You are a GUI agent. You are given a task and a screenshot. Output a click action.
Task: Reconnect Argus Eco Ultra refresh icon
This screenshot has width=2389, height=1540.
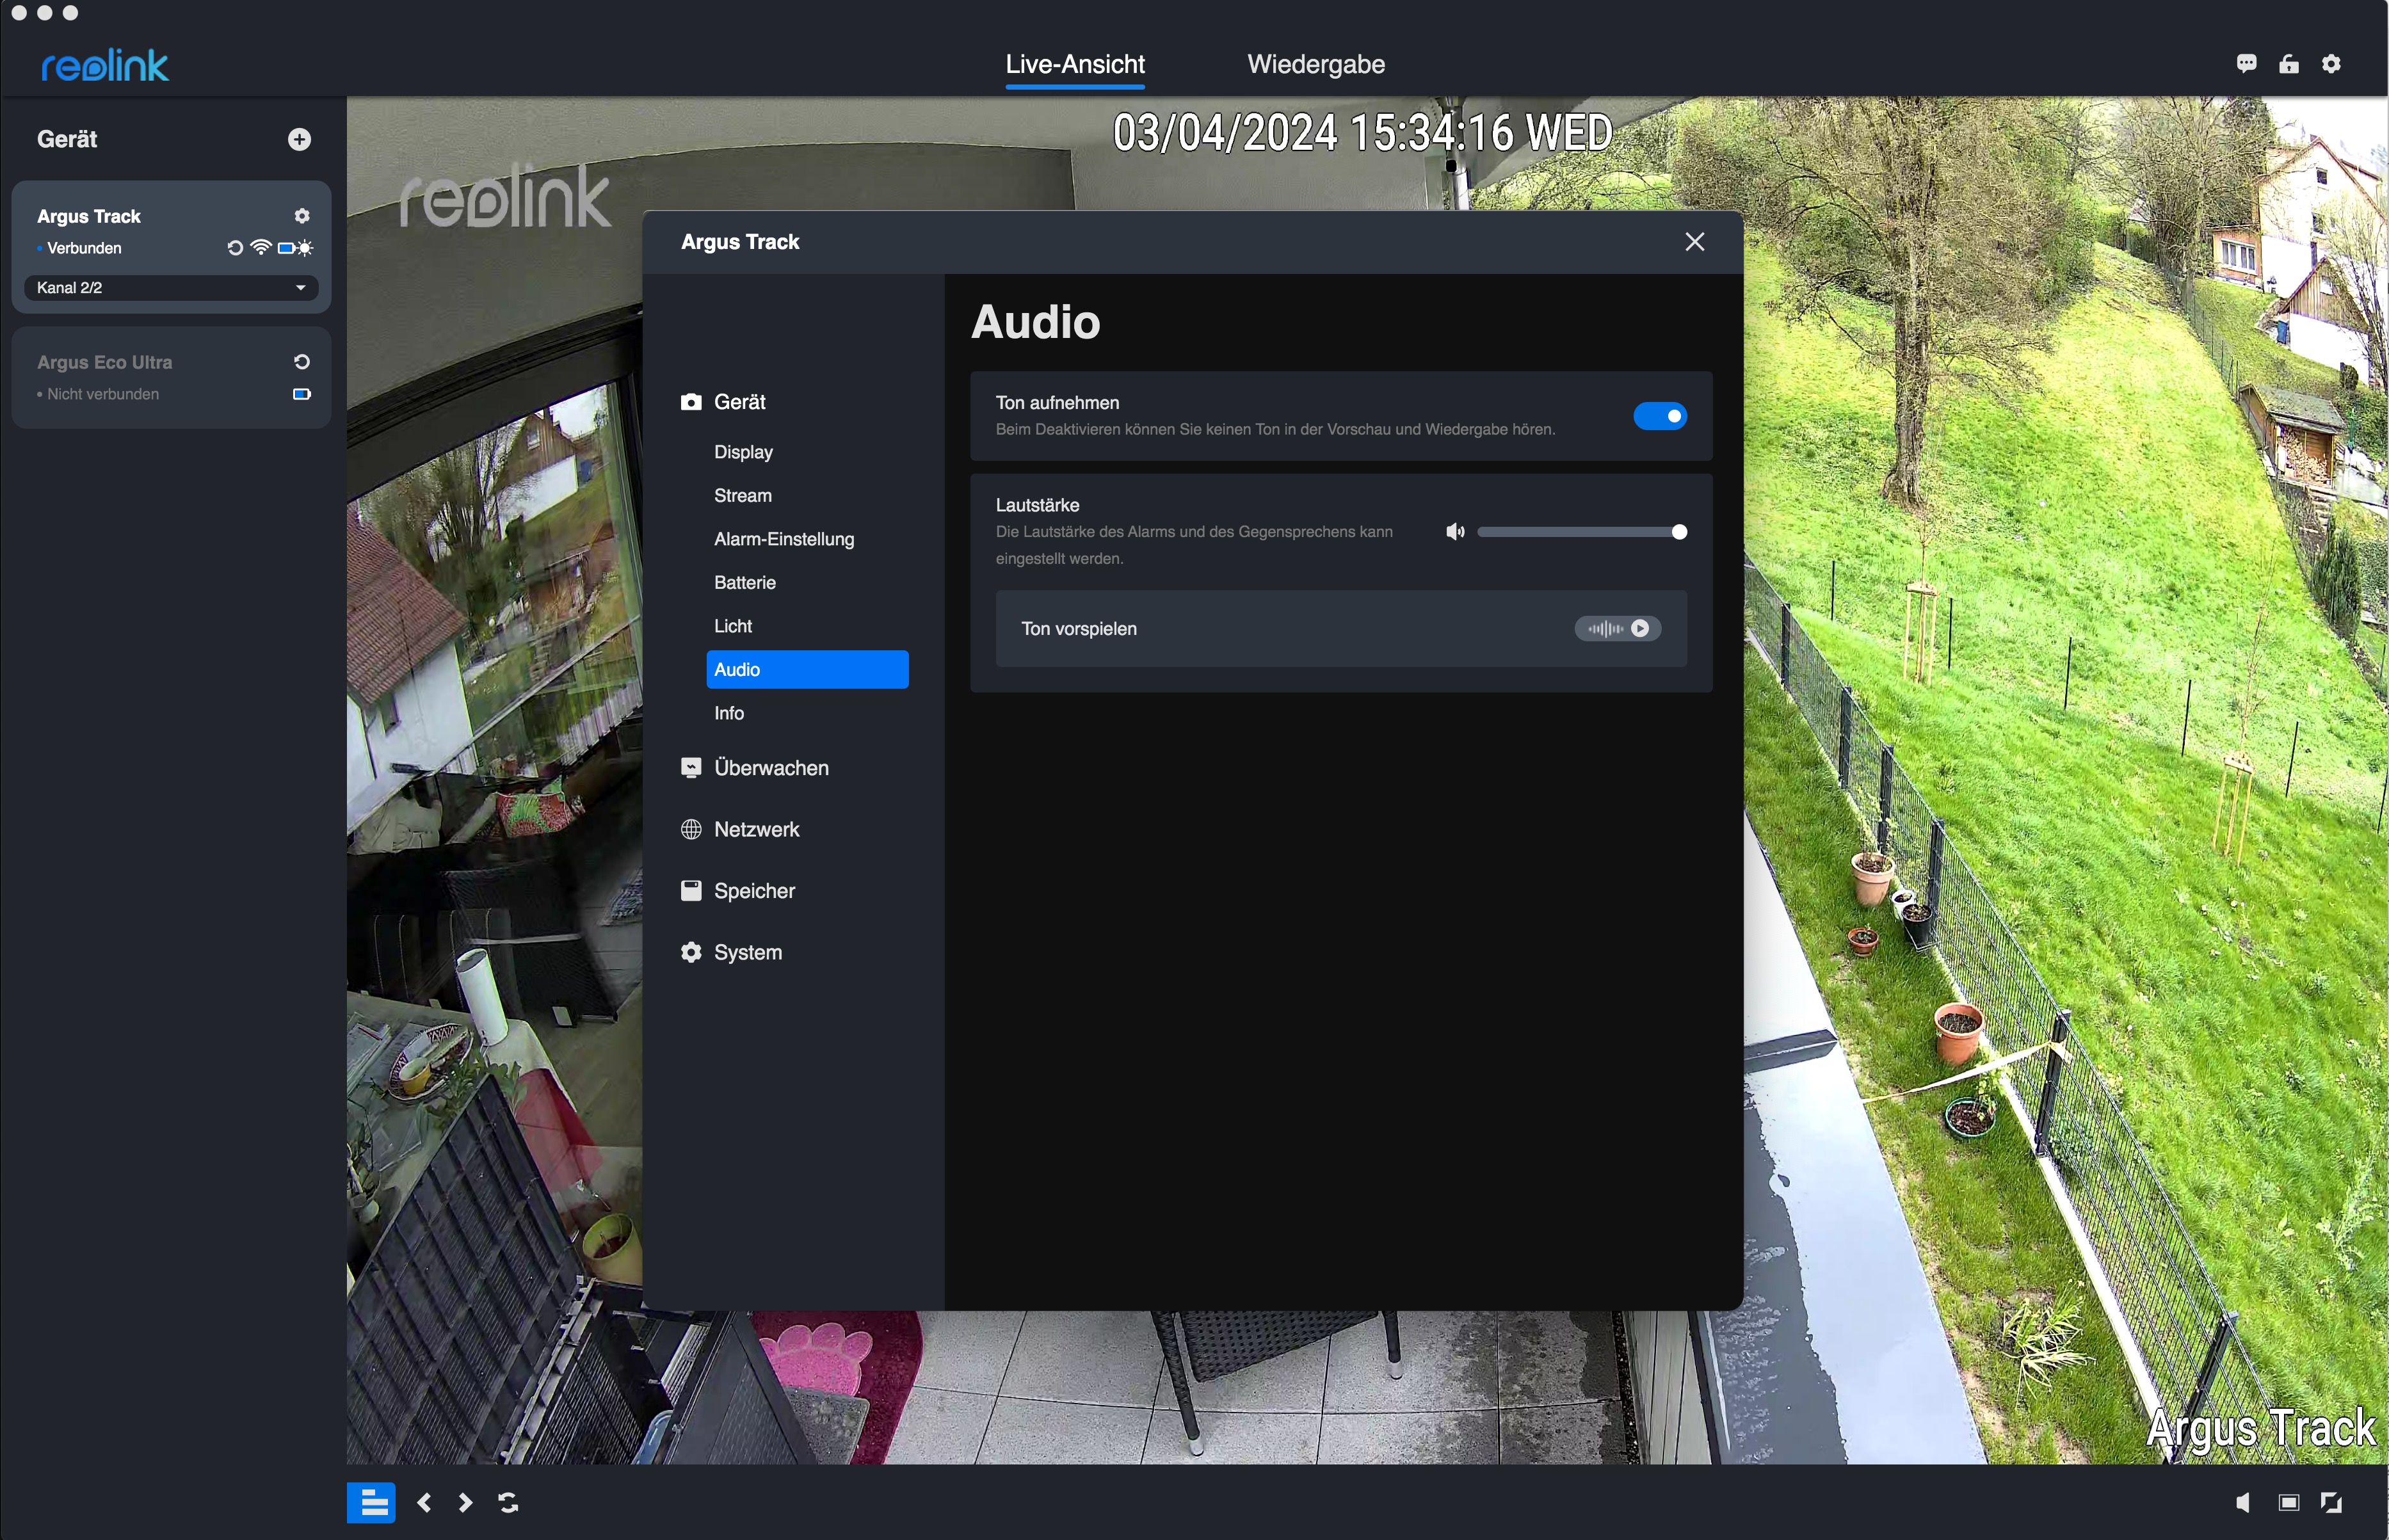[x=302, y=362]
